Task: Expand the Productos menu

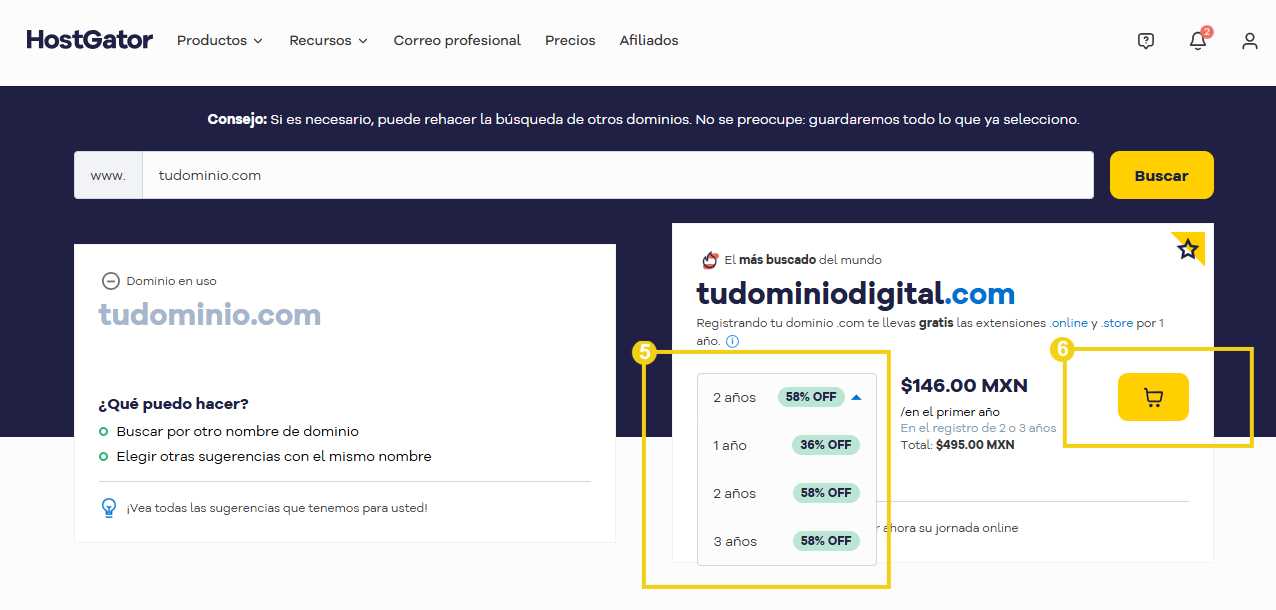Action: pos(220,41)
